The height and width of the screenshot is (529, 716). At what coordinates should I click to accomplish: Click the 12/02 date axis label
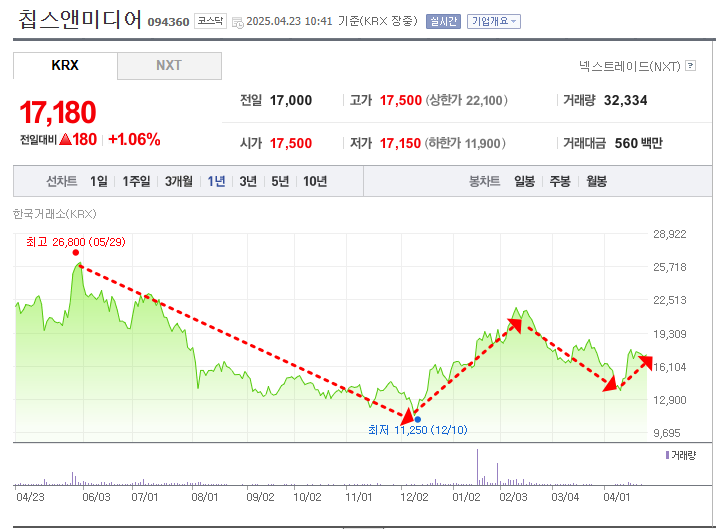pyautogui.click(x=414, y=497)
